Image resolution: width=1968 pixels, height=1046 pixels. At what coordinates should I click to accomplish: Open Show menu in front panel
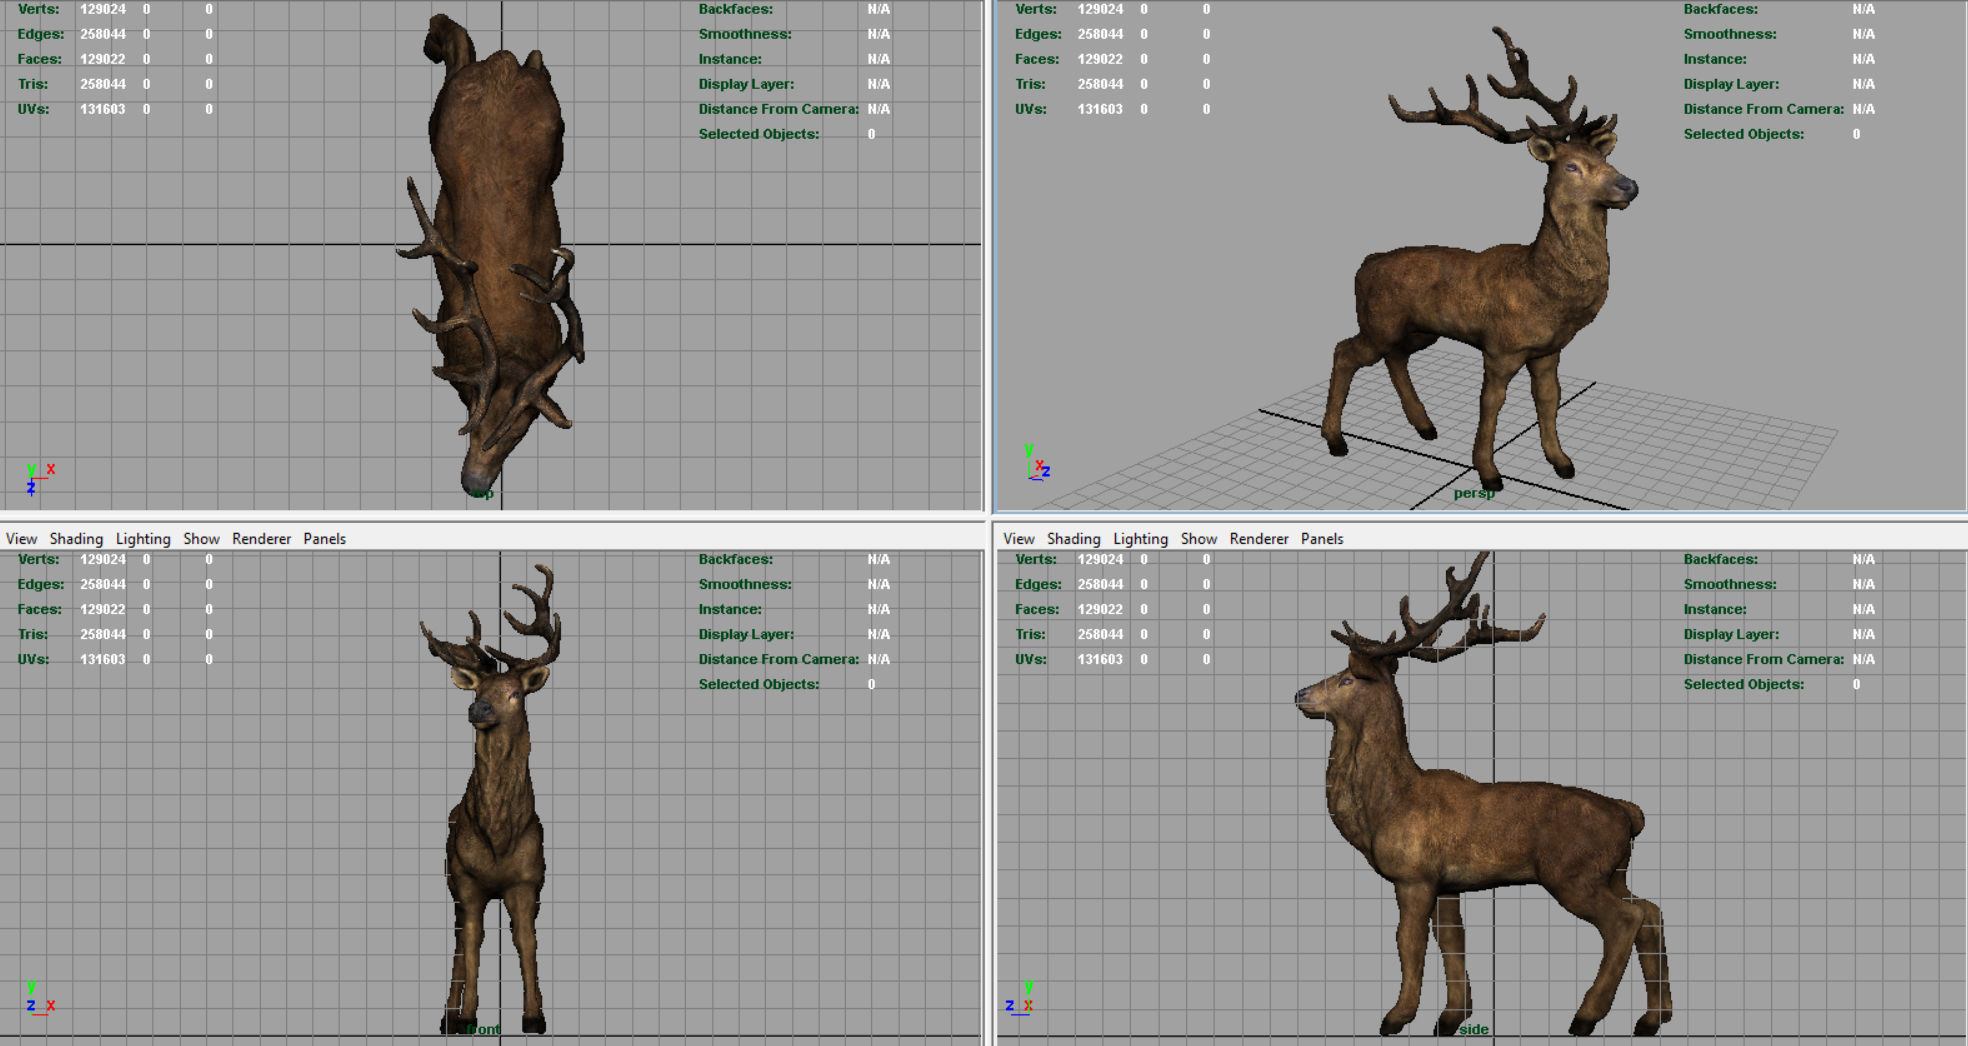pos(201,538)
